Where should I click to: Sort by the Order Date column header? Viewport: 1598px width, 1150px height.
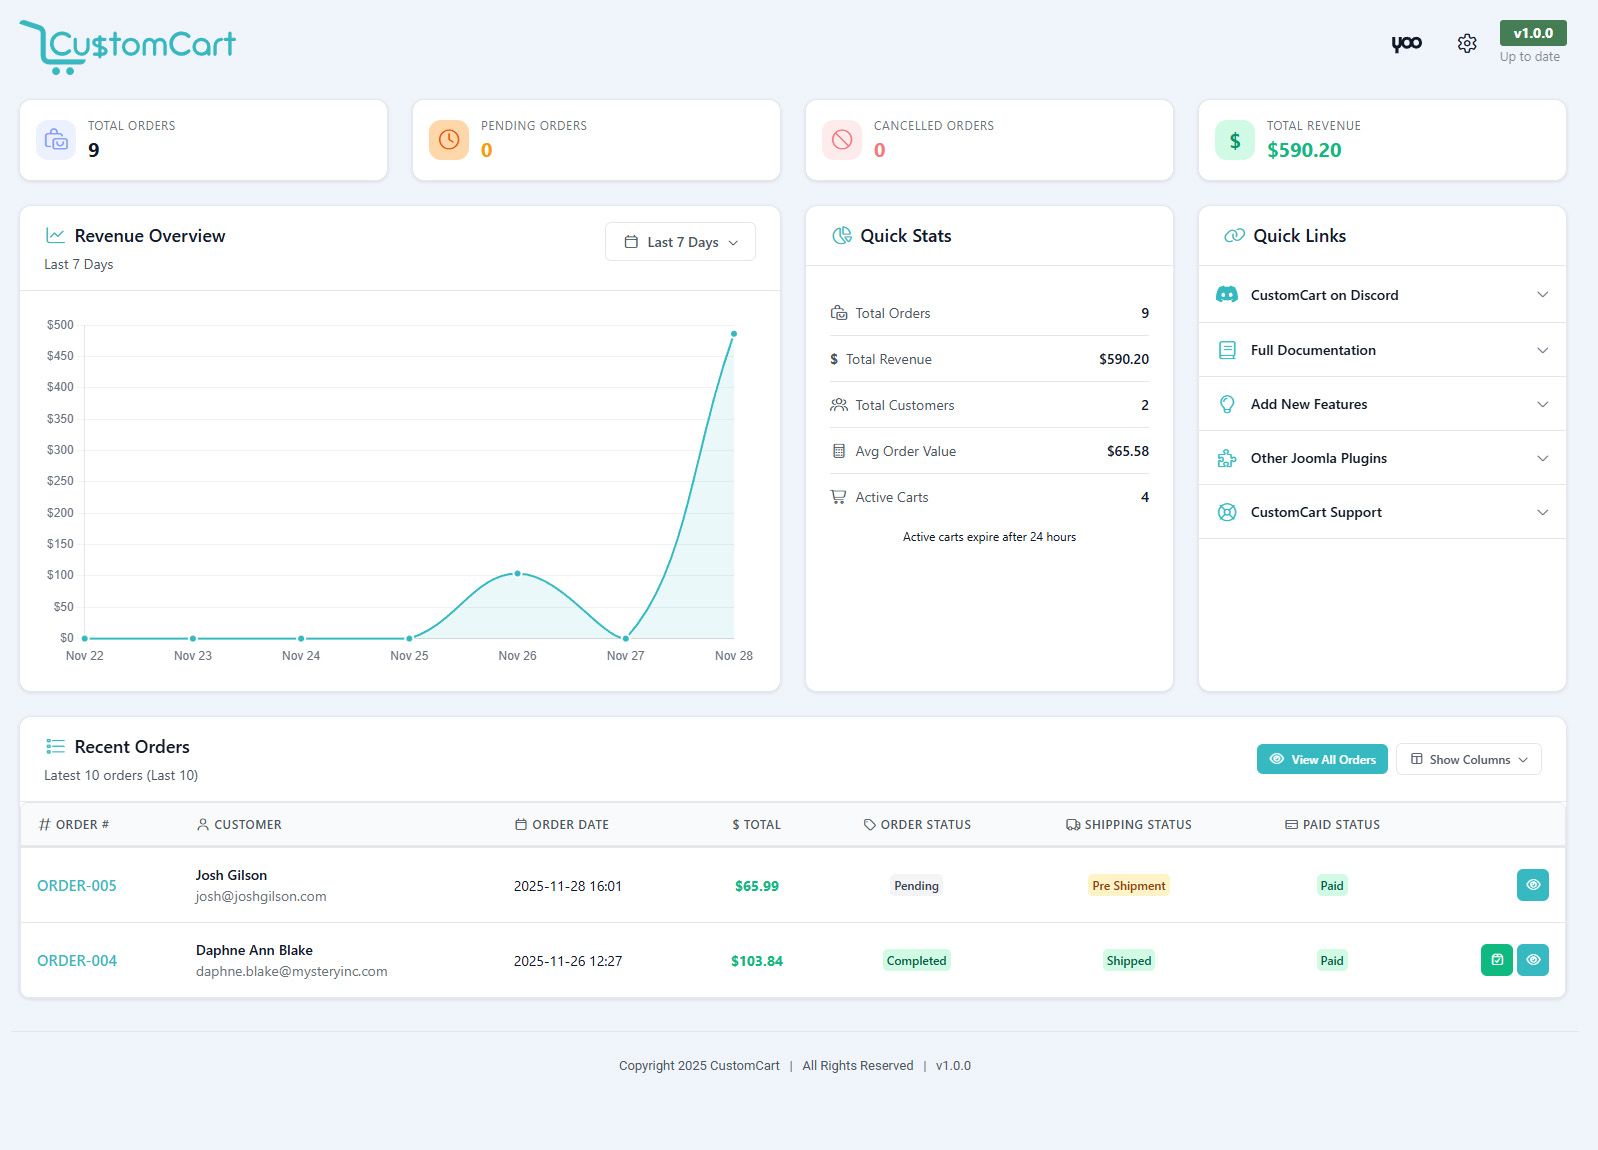pos(570,825)
